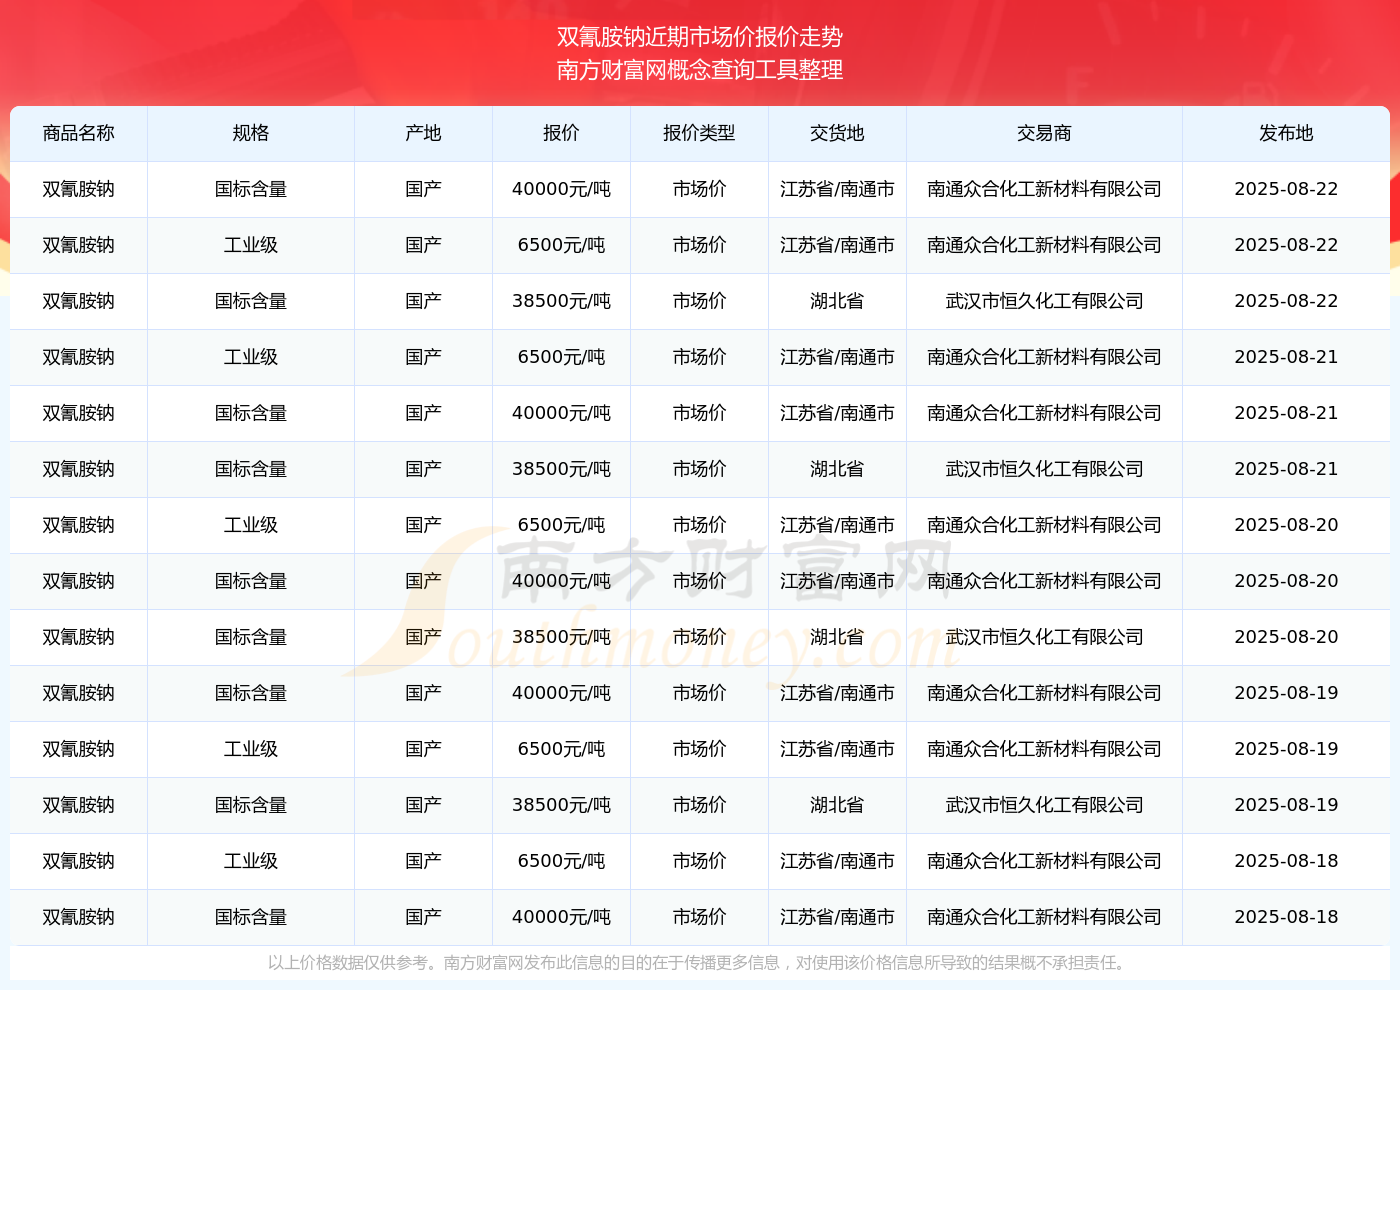Click 湖北省 delivery place in the 2025-08-20 row
This screenshot has height=1205, width=1400.
pos(837,637)
